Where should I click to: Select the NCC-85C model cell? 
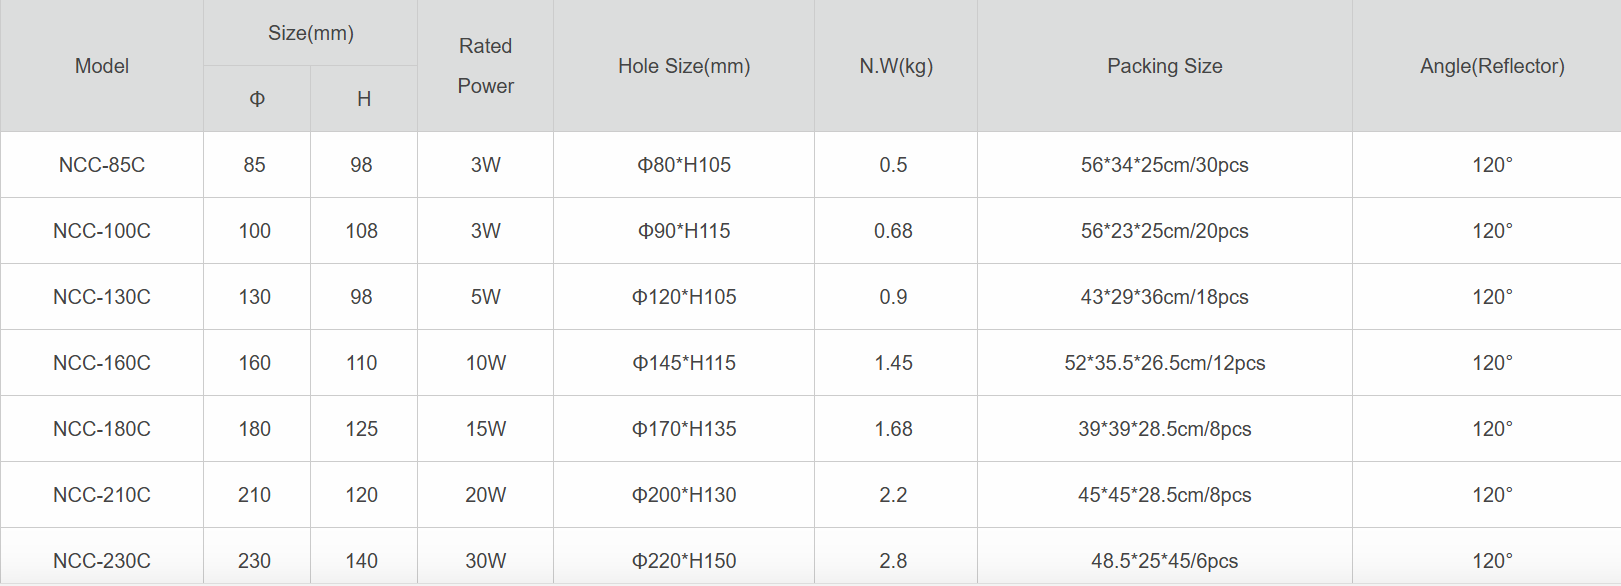(102, 165)
